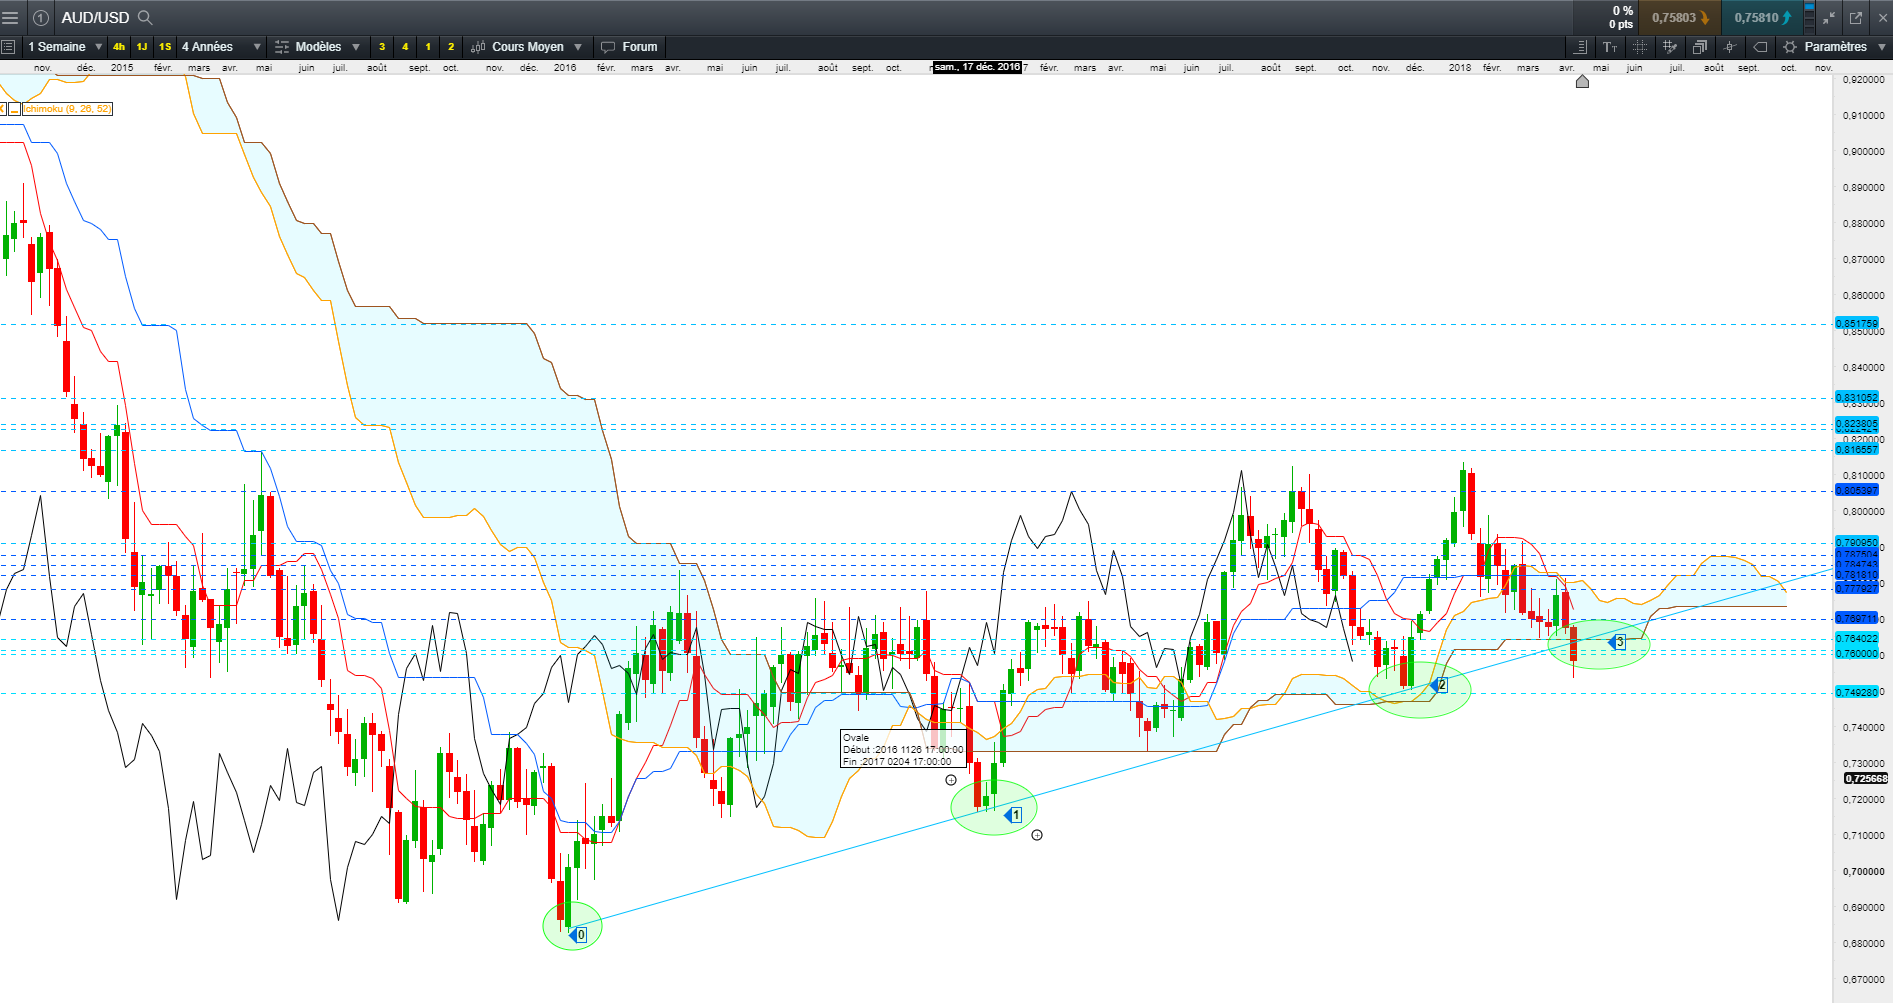Open the 4 Années period dropdown
Viewport: 1893px width, 1003px height.
(221, 47)
